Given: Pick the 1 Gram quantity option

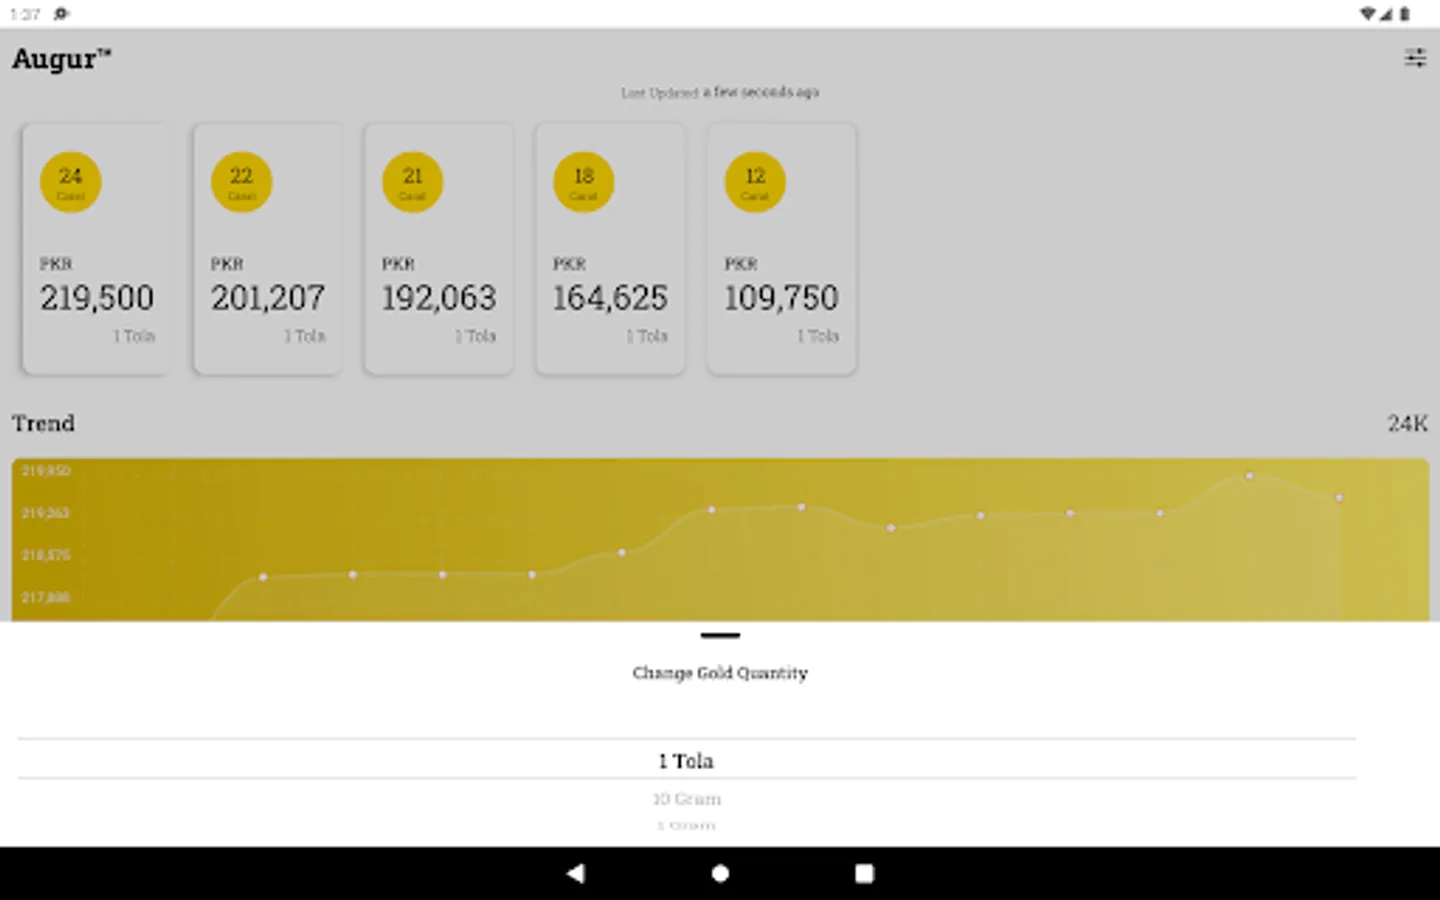Looking at the screenshot, I should [x=686, y=826].
